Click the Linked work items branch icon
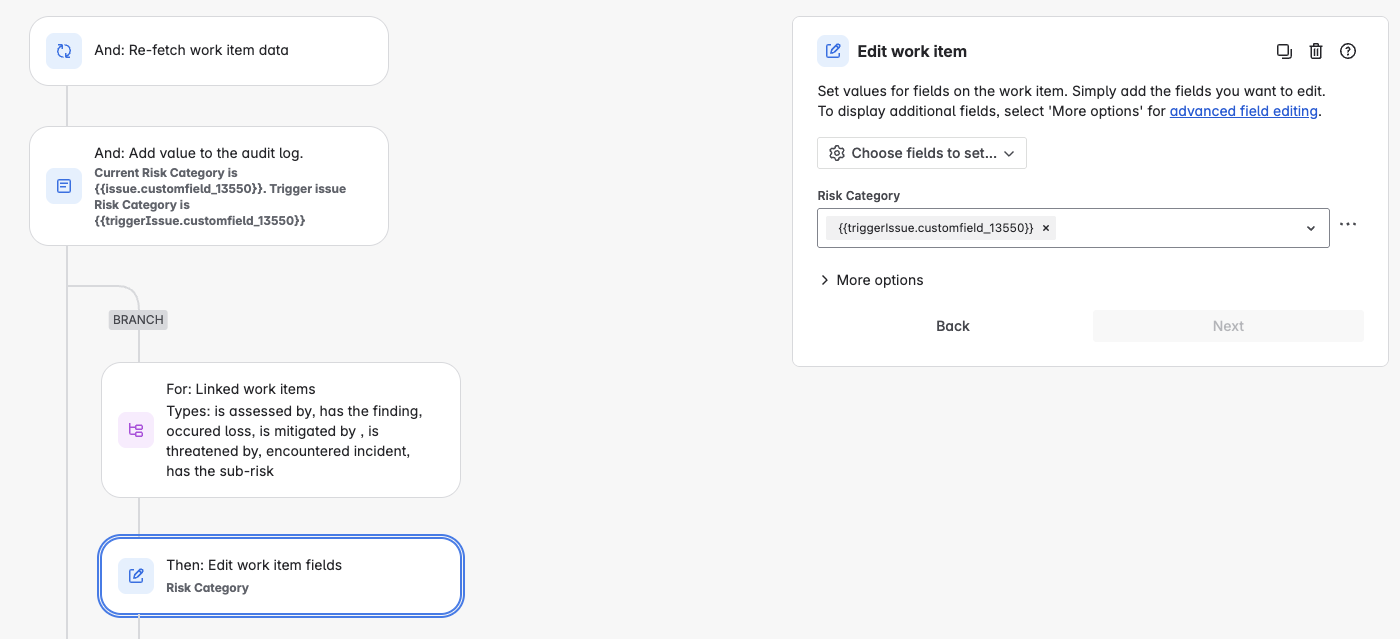The width and height of the screenshot is (1400, 639). click(x=136, y=430)
